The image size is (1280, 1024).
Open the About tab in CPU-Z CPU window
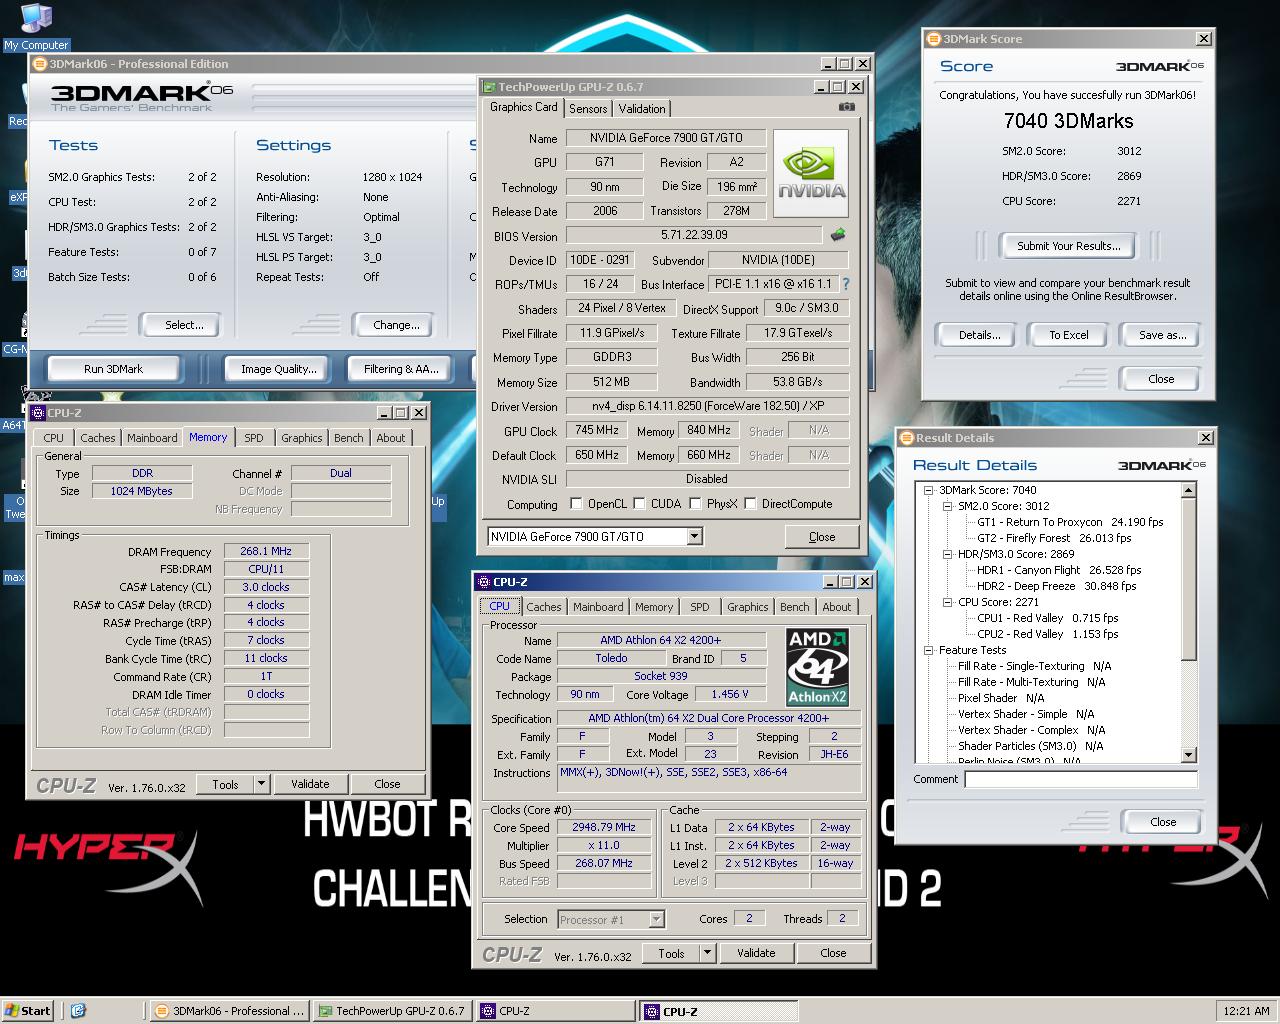(836, 607)
